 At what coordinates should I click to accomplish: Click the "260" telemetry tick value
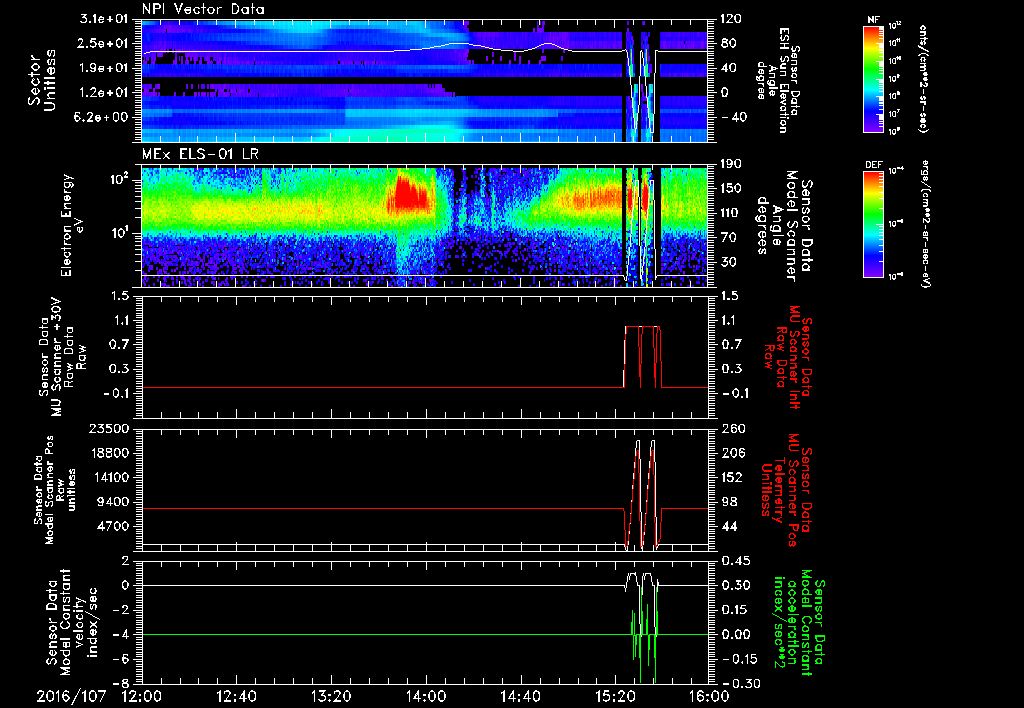[x=731, y=428]
